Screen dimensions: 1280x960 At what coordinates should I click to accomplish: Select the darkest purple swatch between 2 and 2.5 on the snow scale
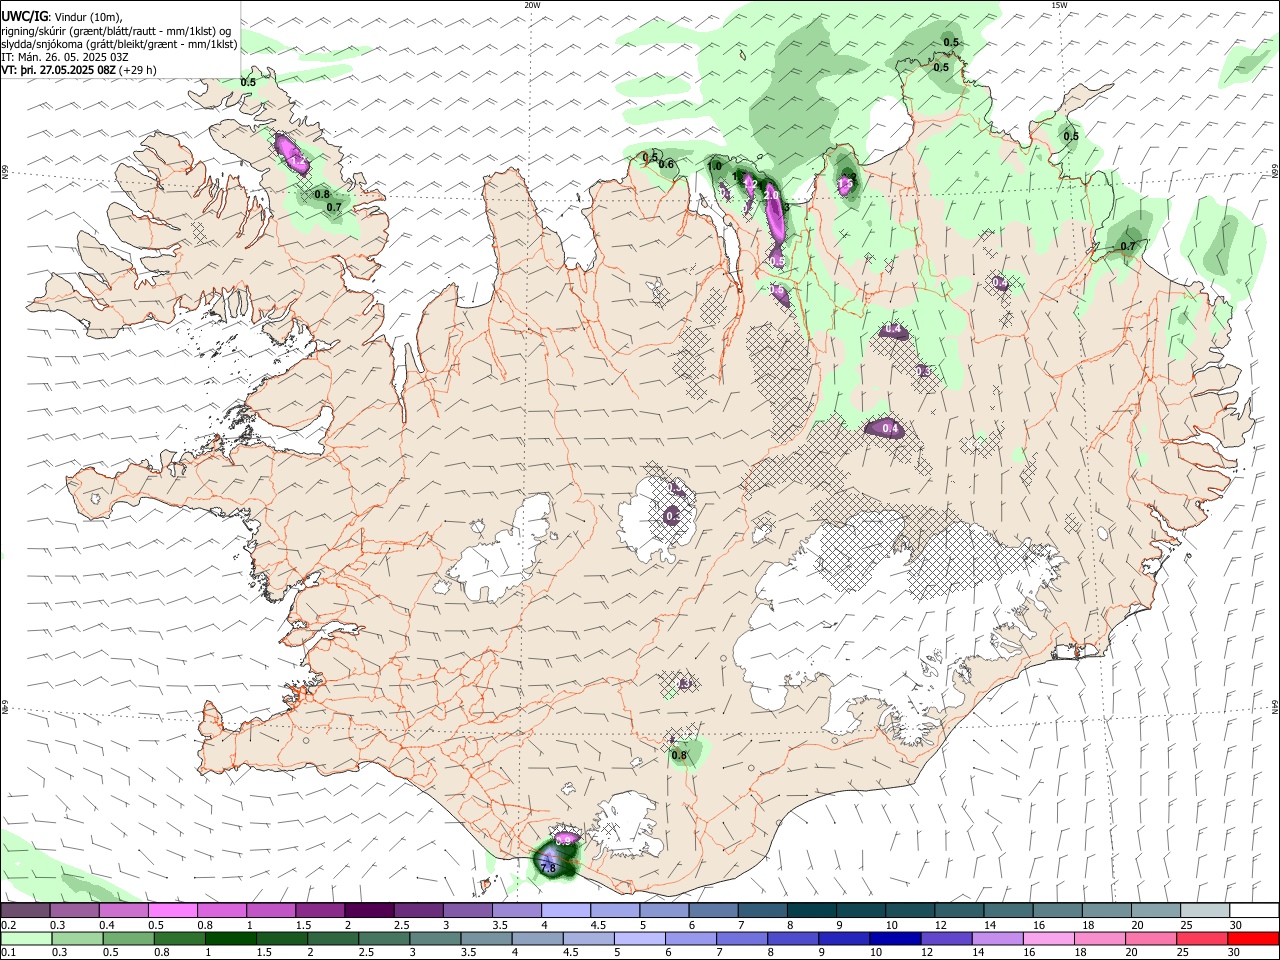368,910
